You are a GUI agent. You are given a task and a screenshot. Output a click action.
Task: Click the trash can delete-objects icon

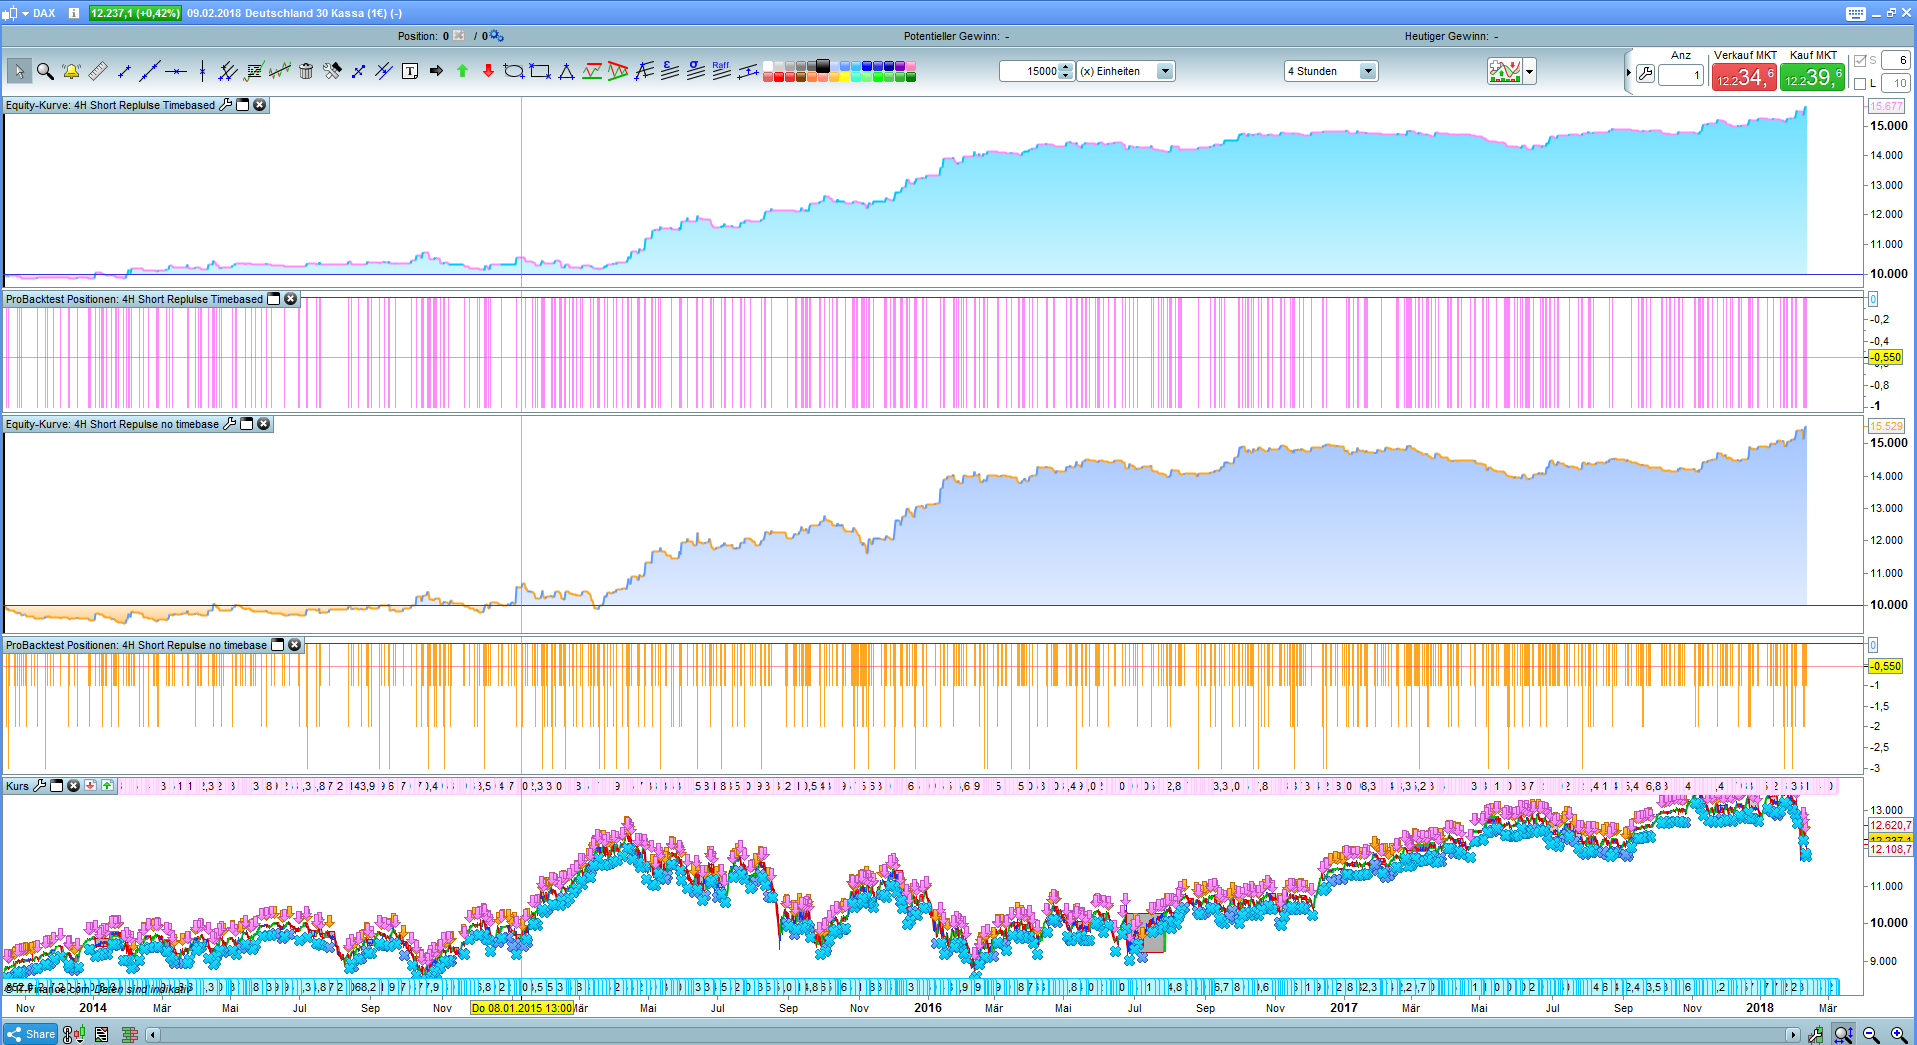click(306, 71)
